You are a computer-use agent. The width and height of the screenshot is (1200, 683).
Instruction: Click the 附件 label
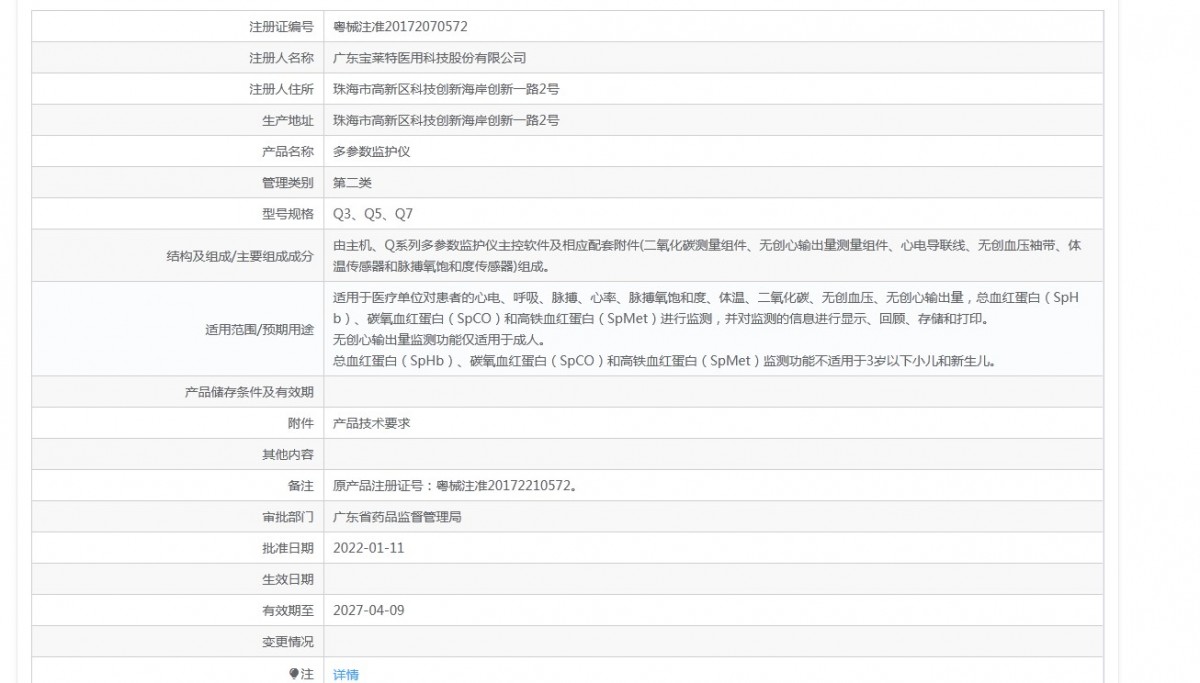(x=300, y=423)
